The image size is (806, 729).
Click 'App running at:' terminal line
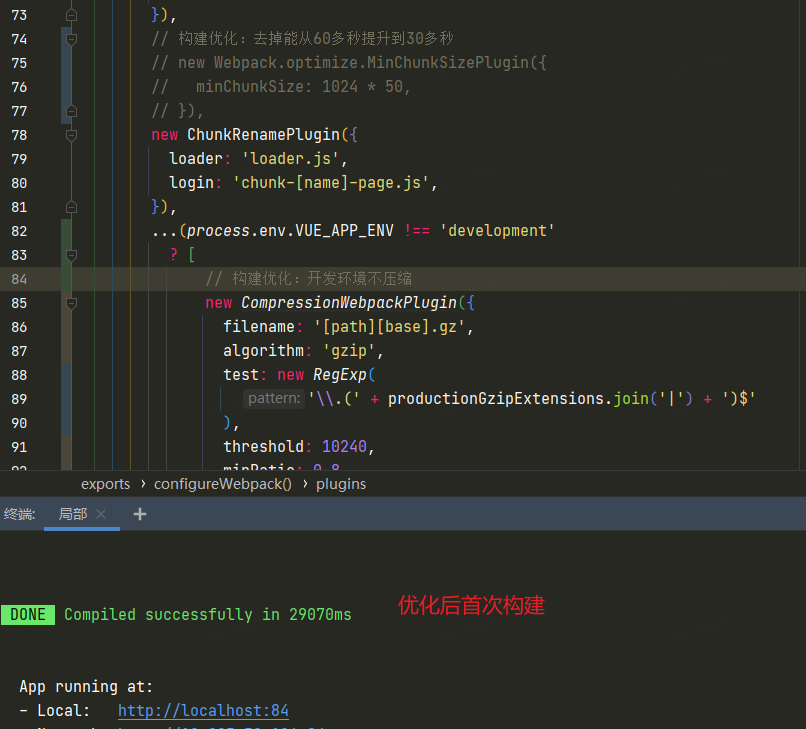(x=86, y=687)
